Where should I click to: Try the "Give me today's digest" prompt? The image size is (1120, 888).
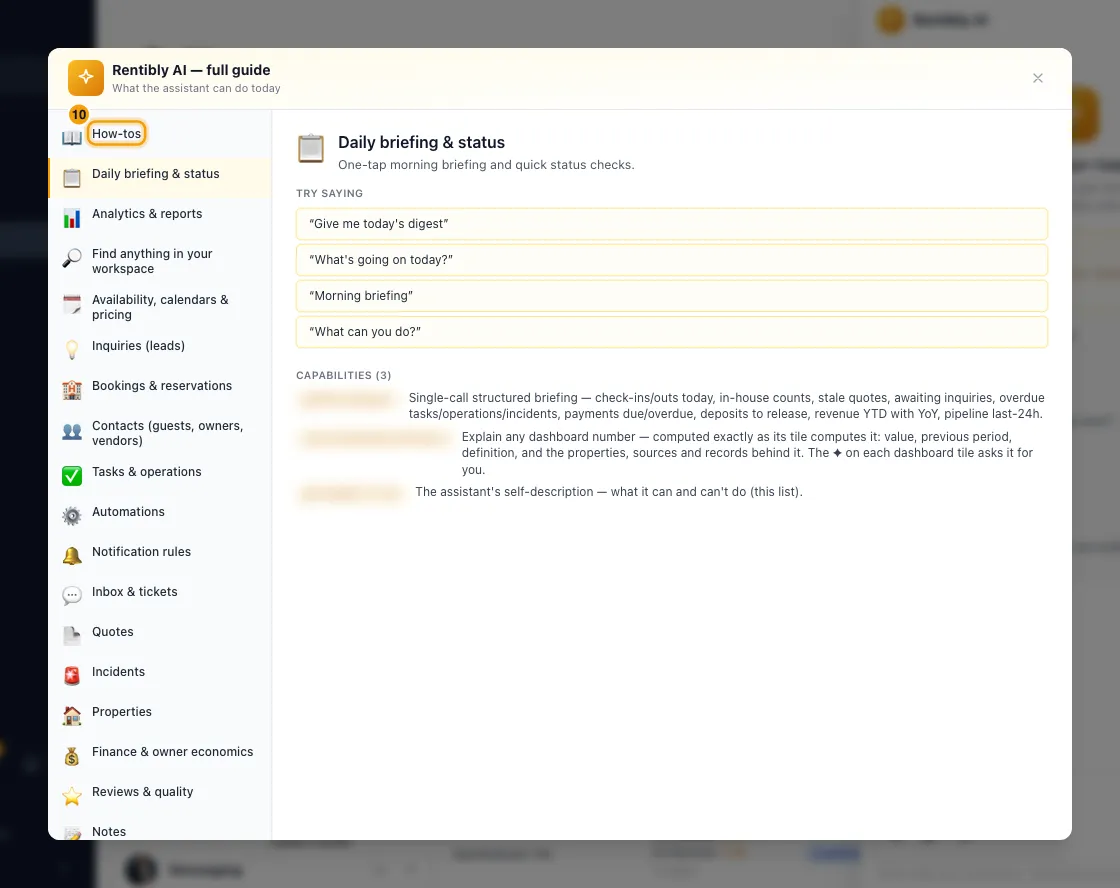[x=671, y=224]
